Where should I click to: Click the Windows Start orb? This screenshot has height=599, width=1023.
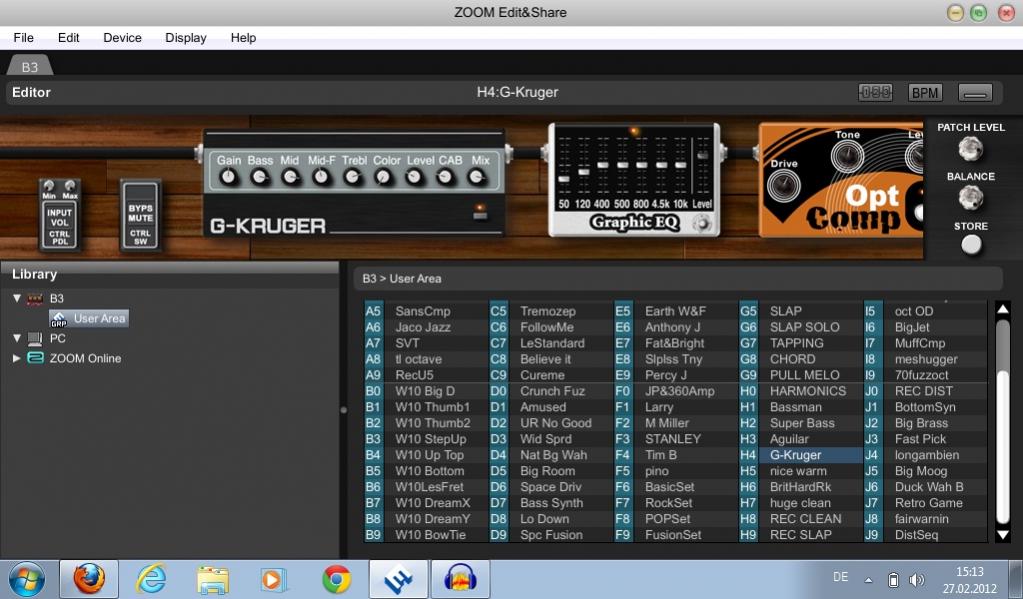[27, 579]
